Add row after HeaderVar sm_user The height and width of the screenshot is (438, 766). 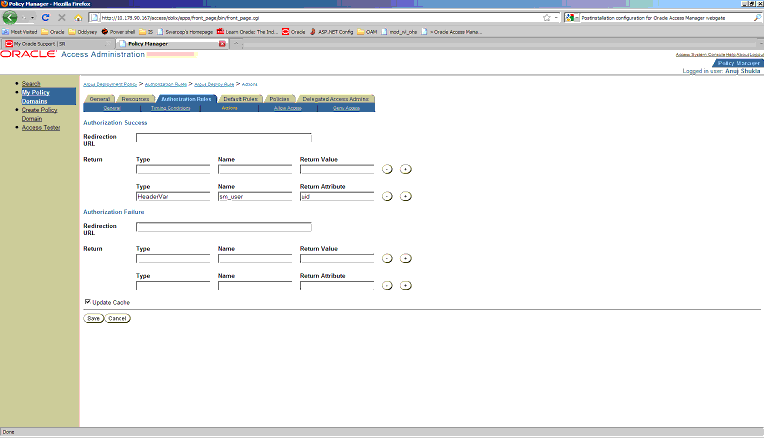405,196
